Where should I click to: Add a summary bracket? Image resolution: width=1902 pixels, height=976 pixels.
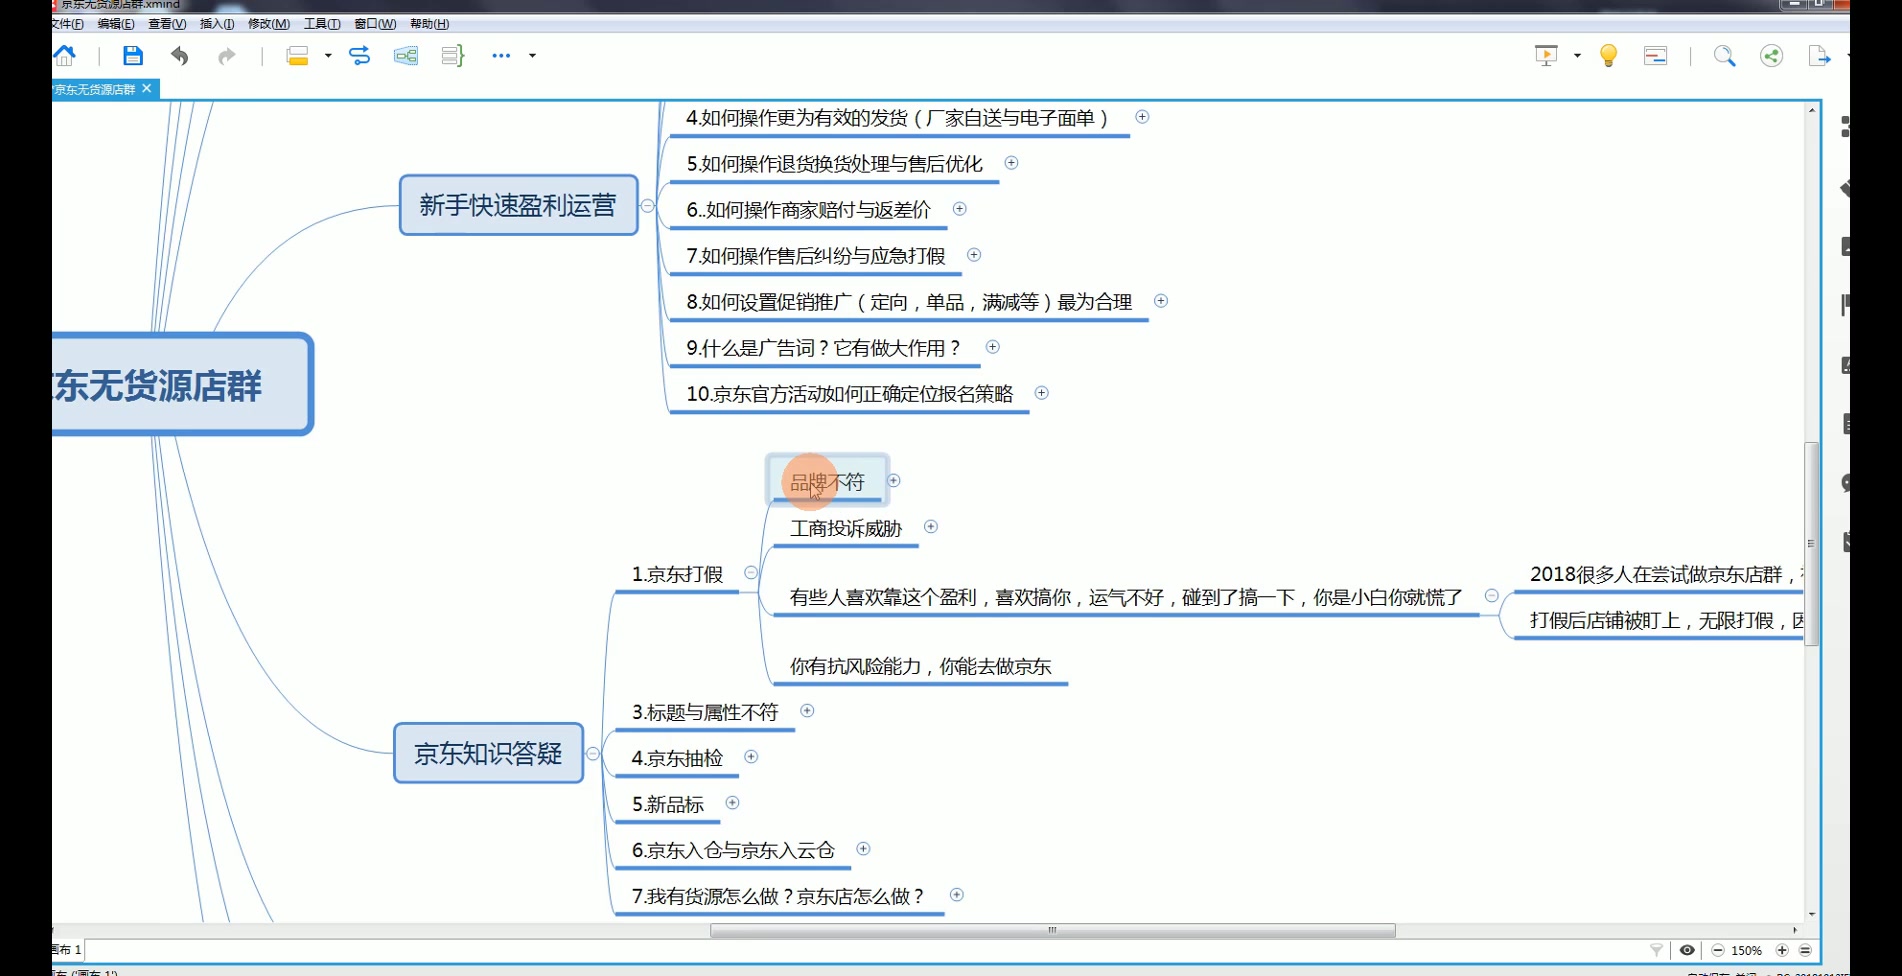(x=453, y=56)
